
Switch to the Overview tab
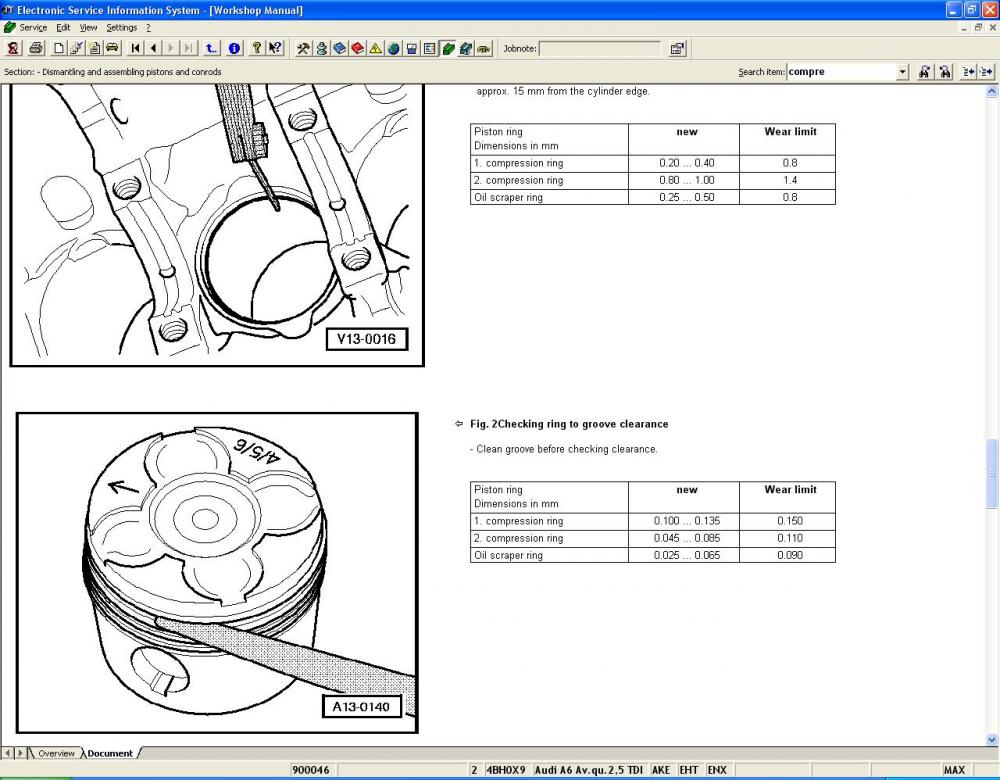point(55,753)
